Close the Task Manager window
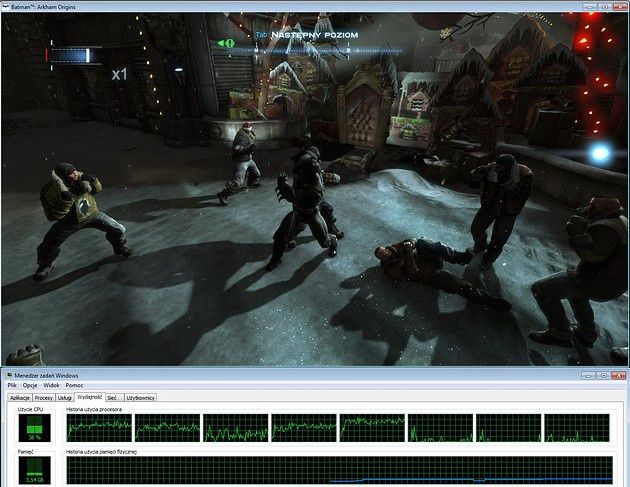Viewport: 630px width, 487px height. (619, 375)
